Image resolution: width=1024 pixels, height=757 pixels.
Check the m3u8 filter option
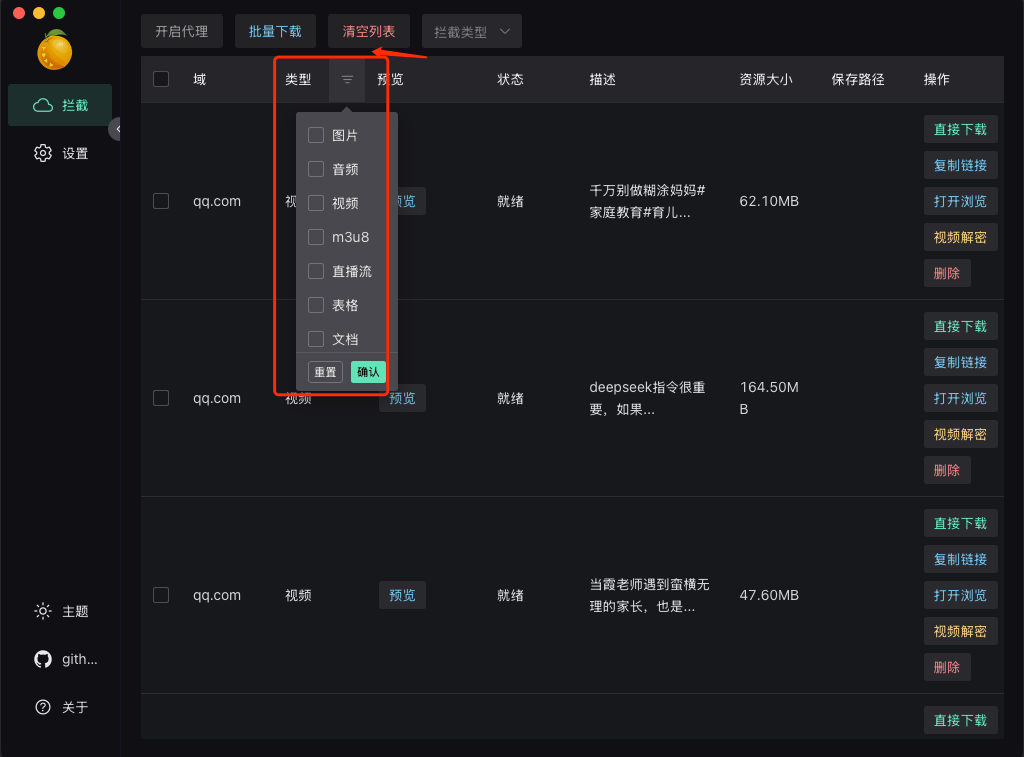tap(316, 236)
